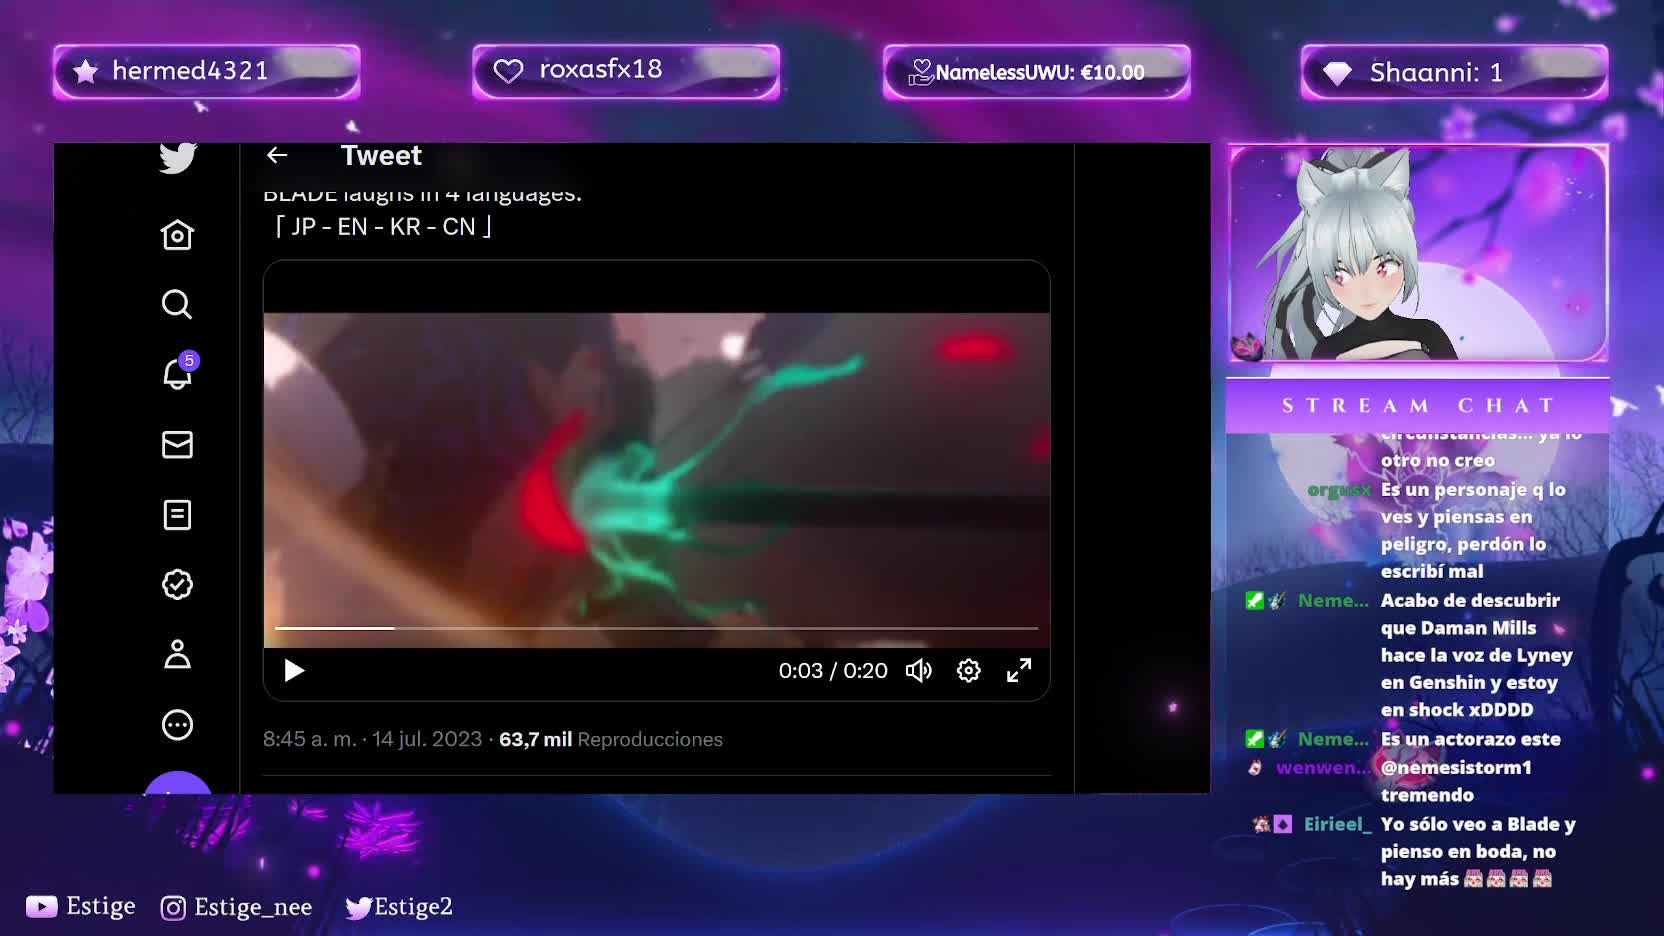The image size is (1664, 936).
Task: Click the NamelessUWU: €10.00 donation label
Action: (x=1040, y=73)
